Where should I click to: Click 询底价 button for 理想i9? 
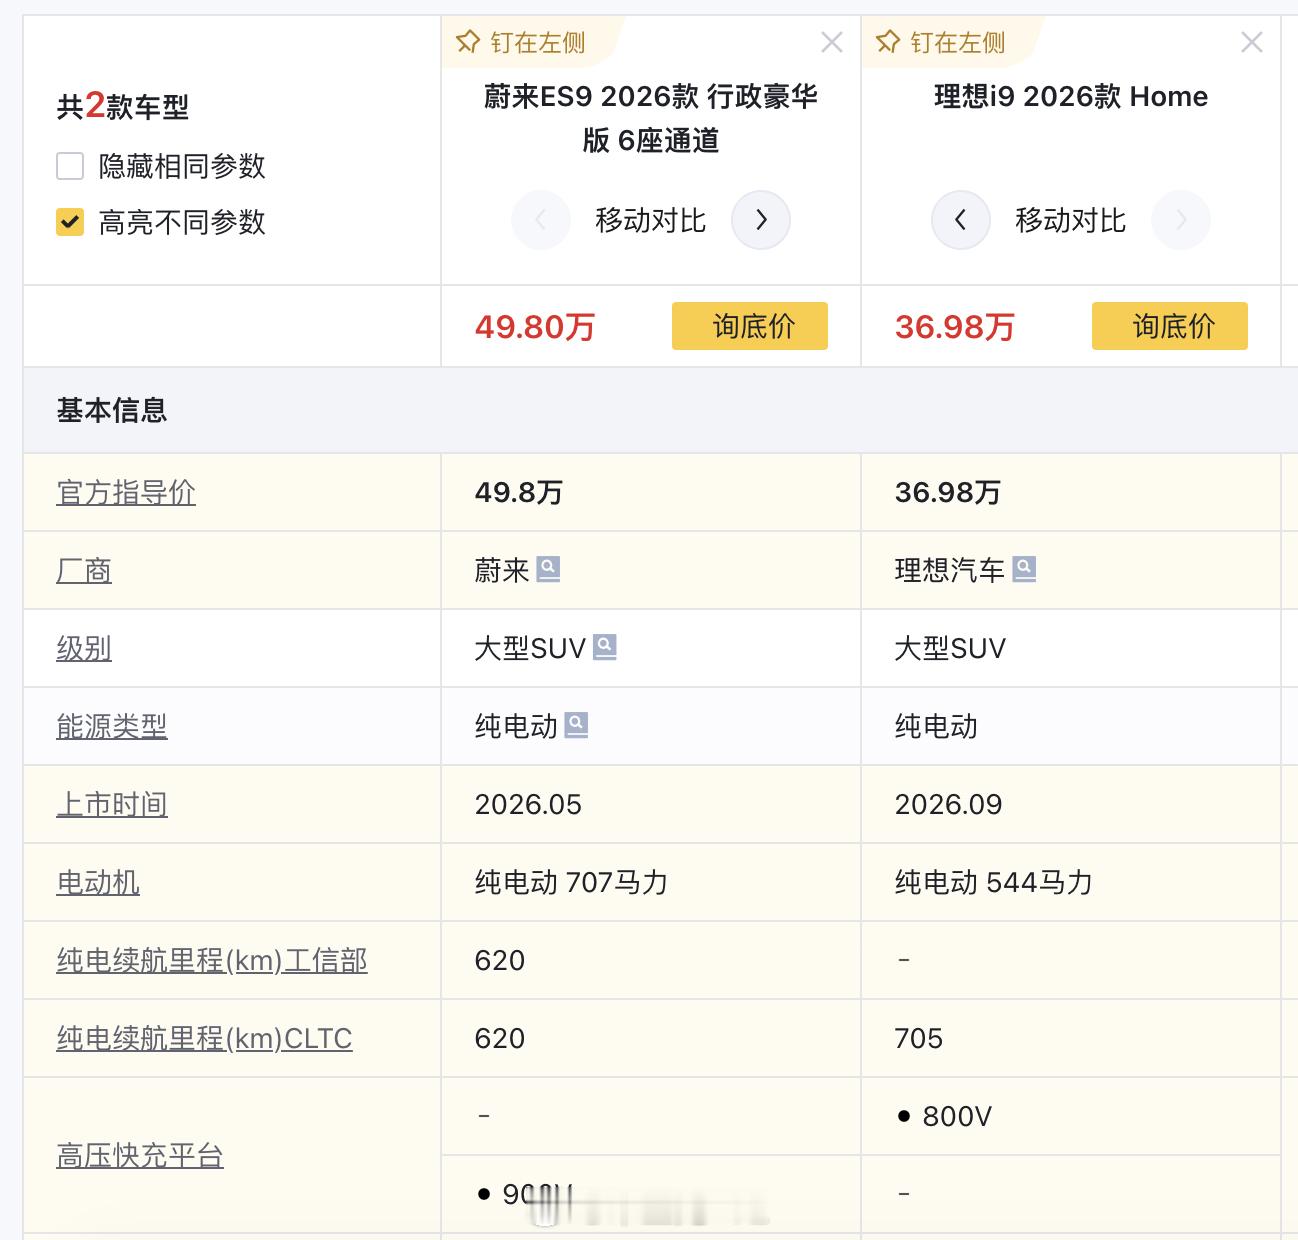tap(1170, 326)
